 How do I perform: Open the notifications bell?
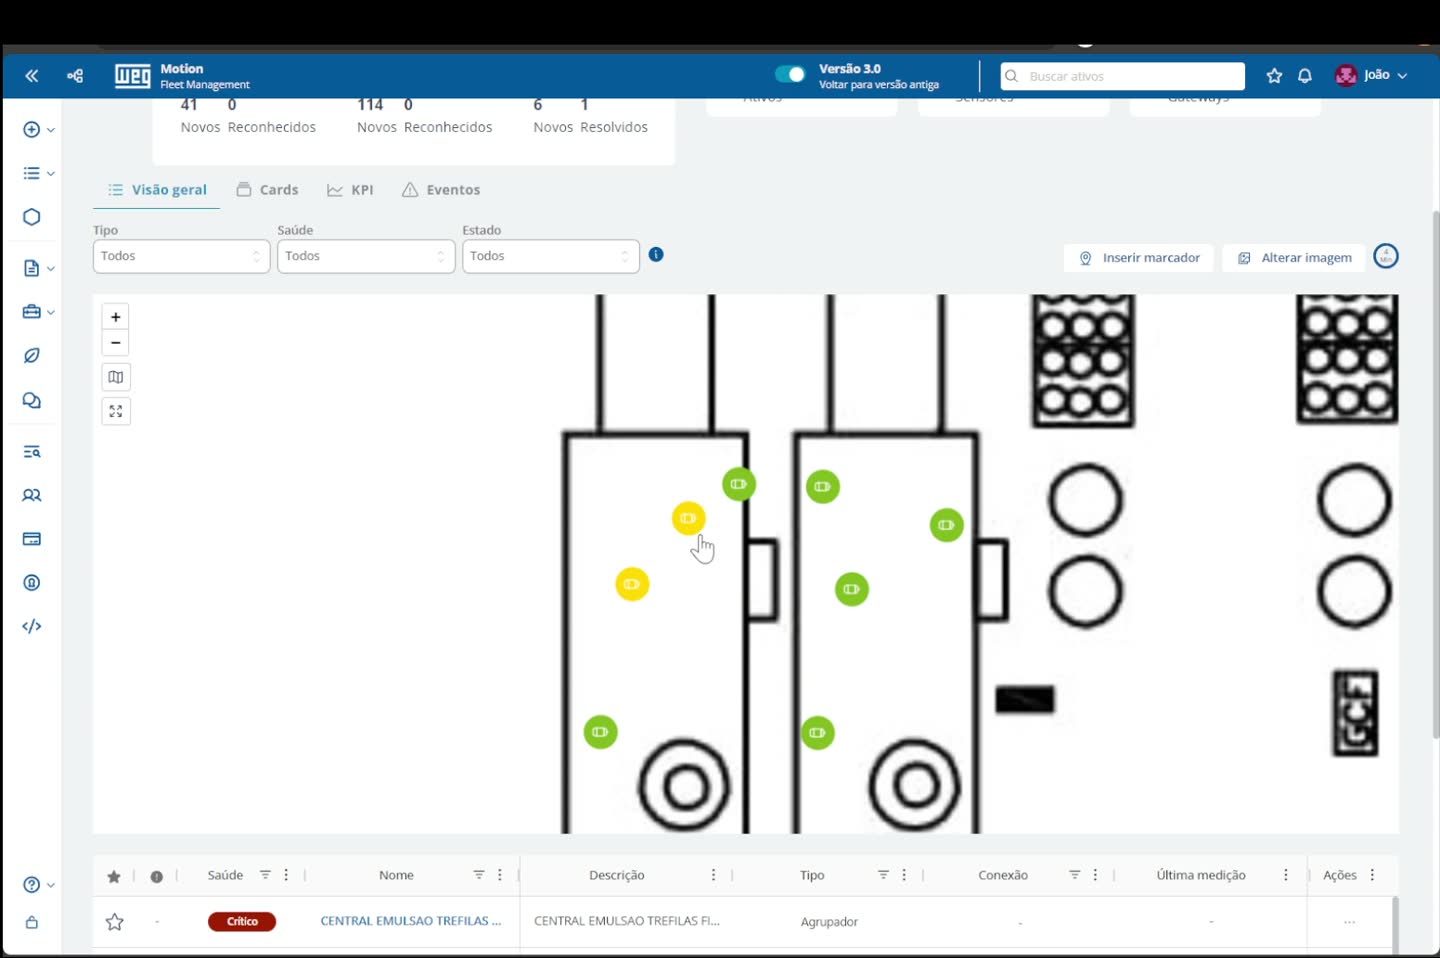[x=1305, y=76]
